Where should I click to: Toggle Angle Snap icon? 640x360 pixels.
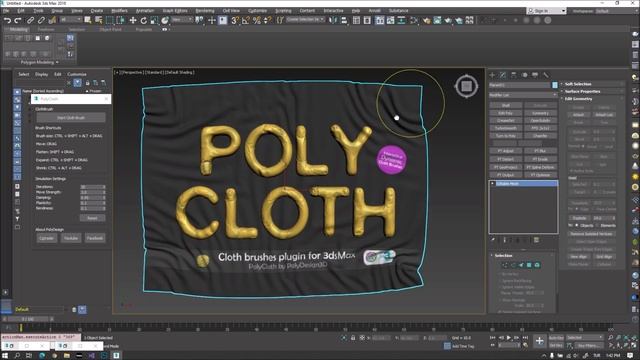point(246,20)
